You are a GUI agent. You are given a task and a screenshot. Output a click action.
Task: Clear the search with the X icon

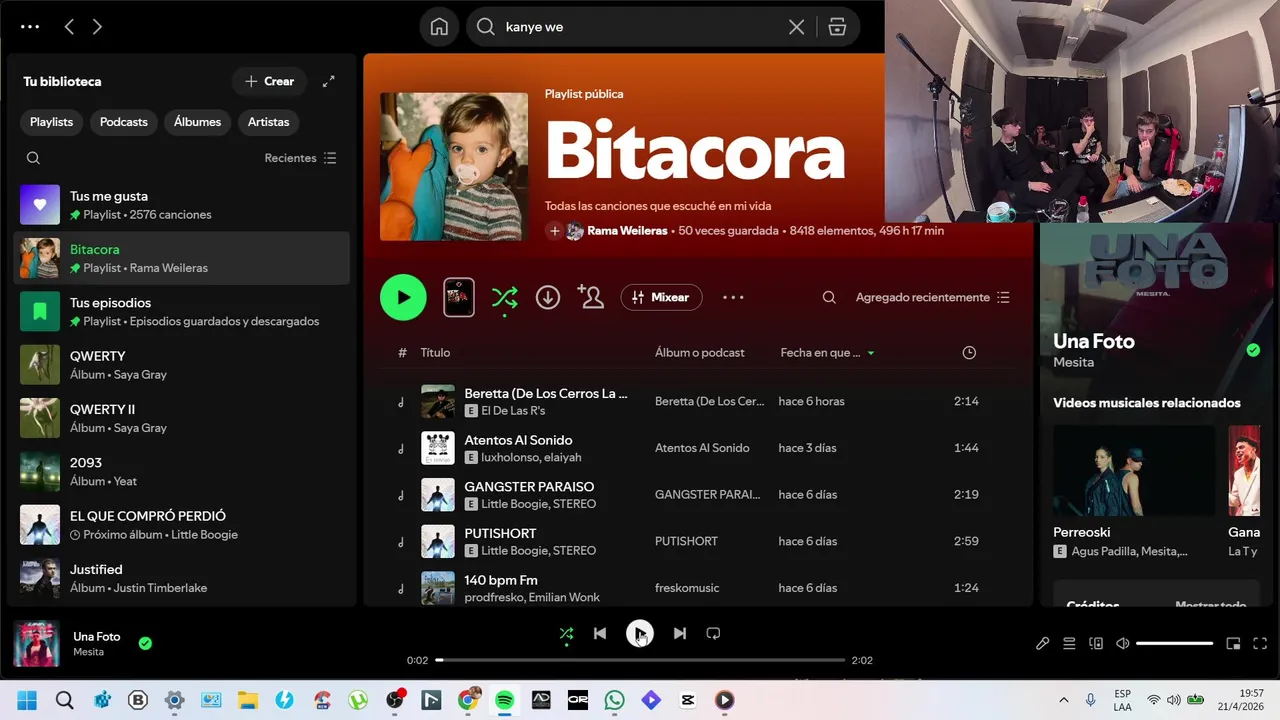pos(796,27)
